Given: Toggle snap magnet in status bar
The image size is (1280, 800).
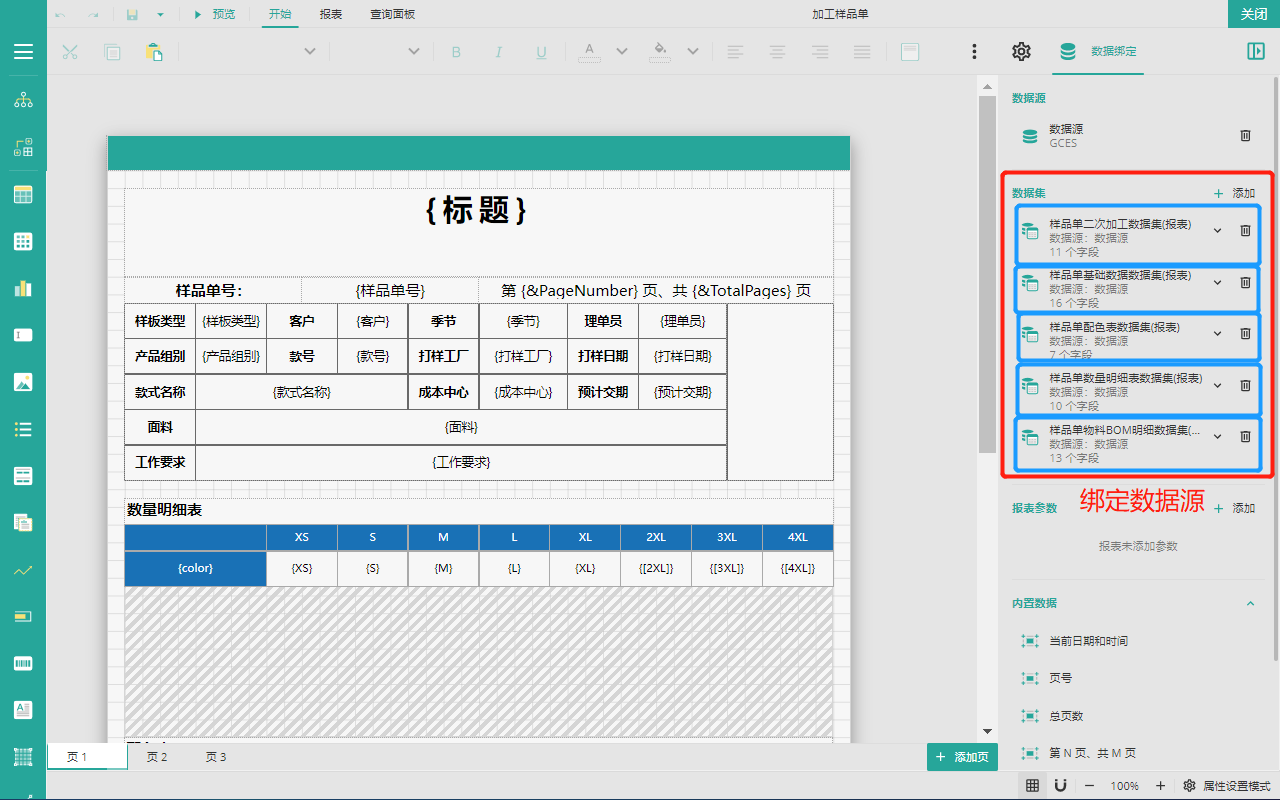Looking at the screenshot, I should pyautogui.click(x=1060, y=786).
